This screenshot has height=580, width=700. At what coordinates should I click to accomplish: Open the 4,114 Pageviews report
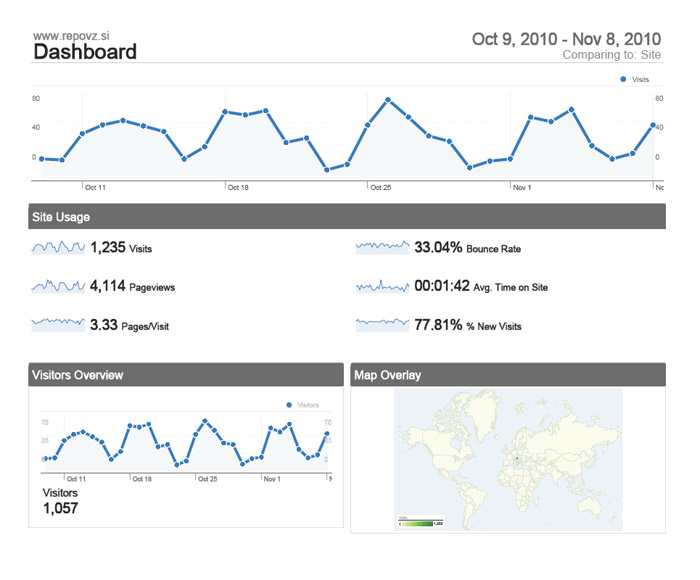132,287
